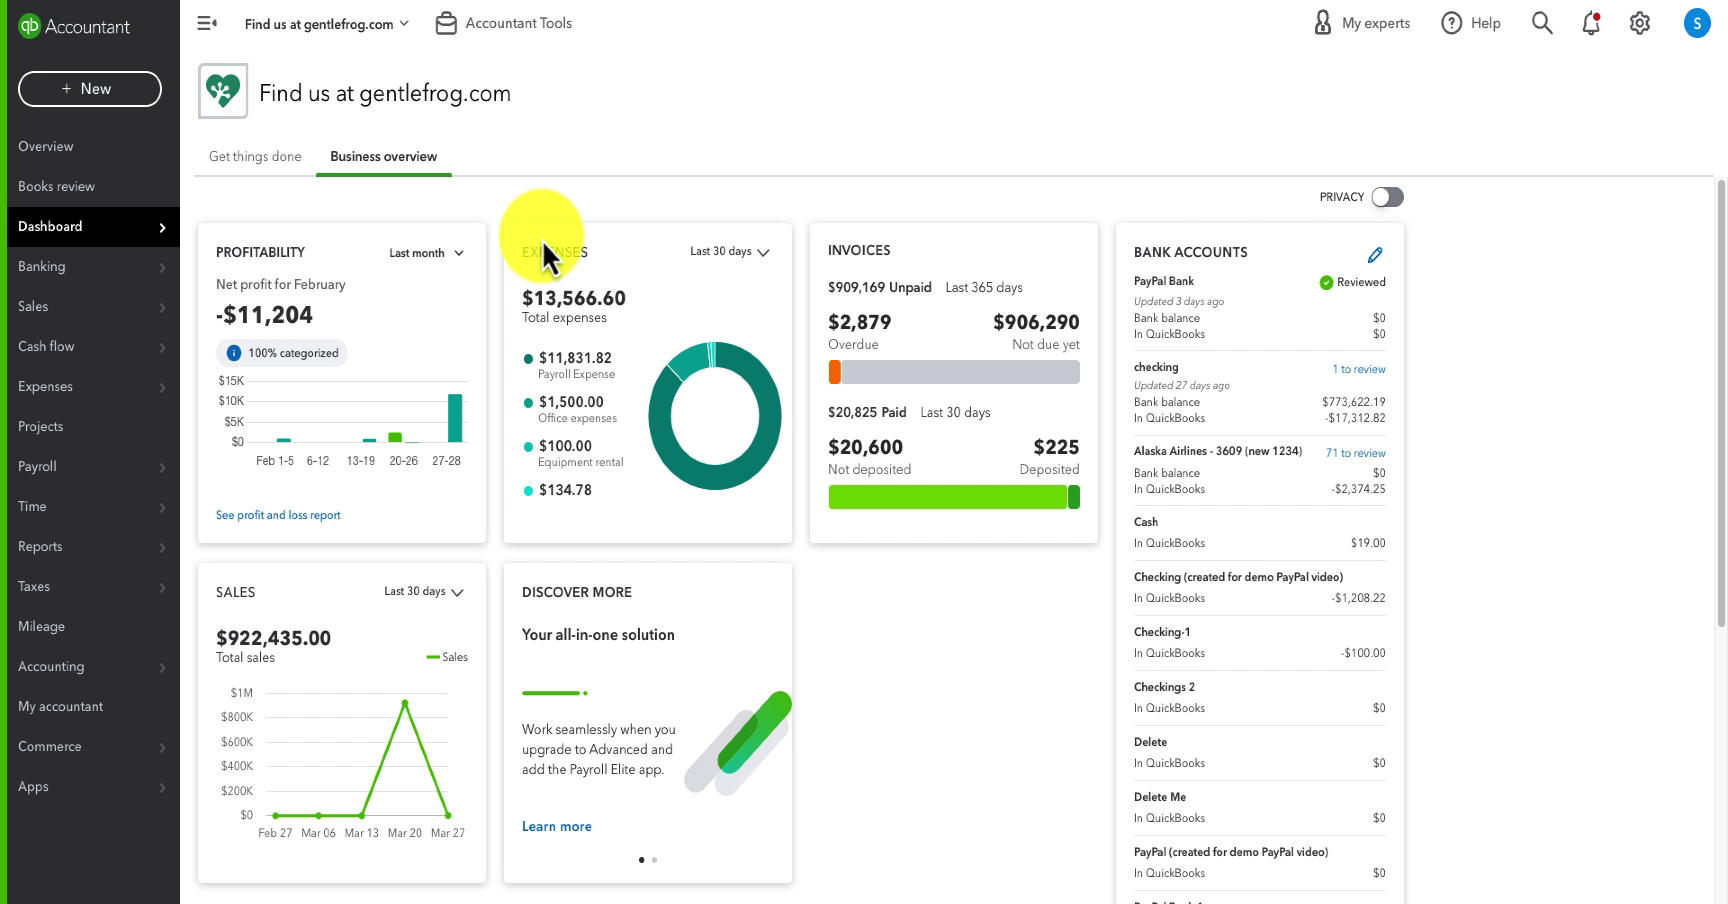Open the company switcher dropdown

(x=327, y=24)
